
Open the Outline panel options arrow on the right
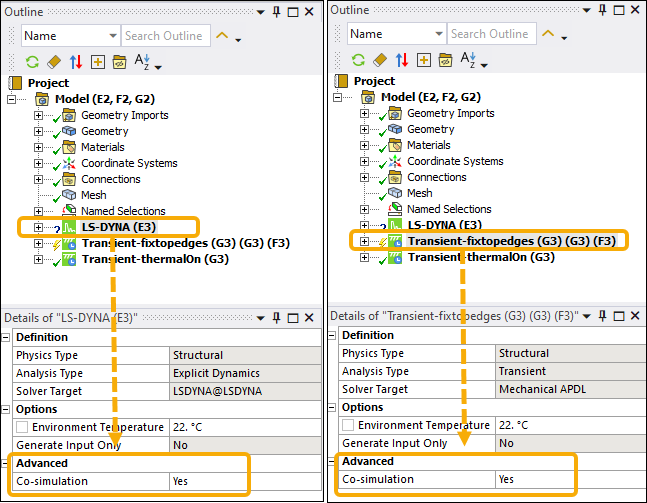[589, 10]
